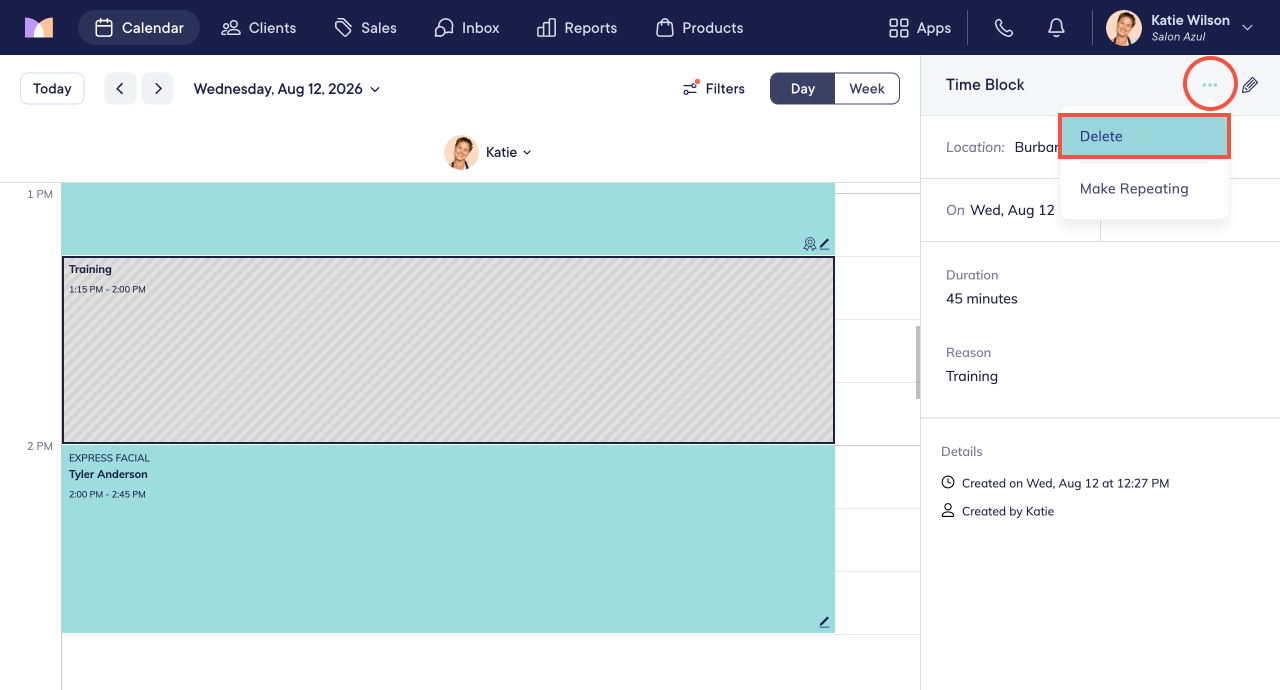Click the 1 PM time label
The image size is (1280, 690).
coord(40,194)
